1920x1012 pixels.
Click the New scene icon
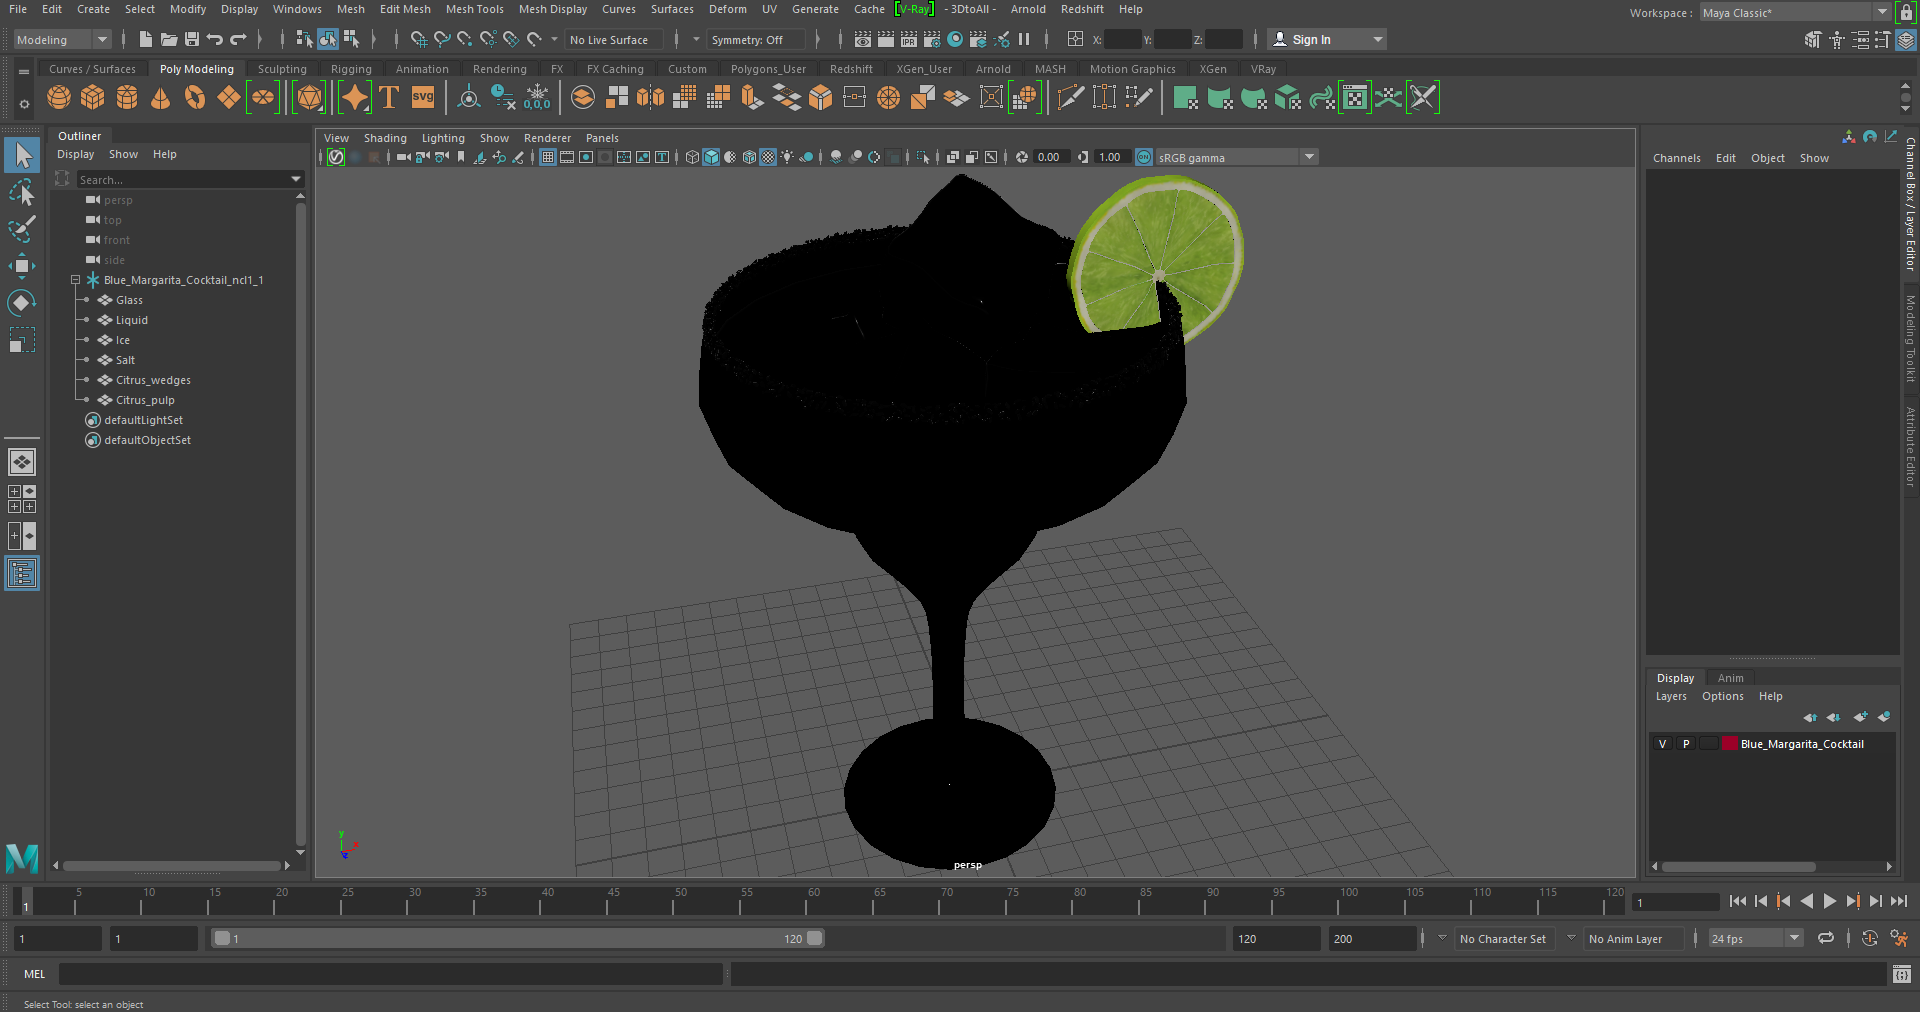146,39
